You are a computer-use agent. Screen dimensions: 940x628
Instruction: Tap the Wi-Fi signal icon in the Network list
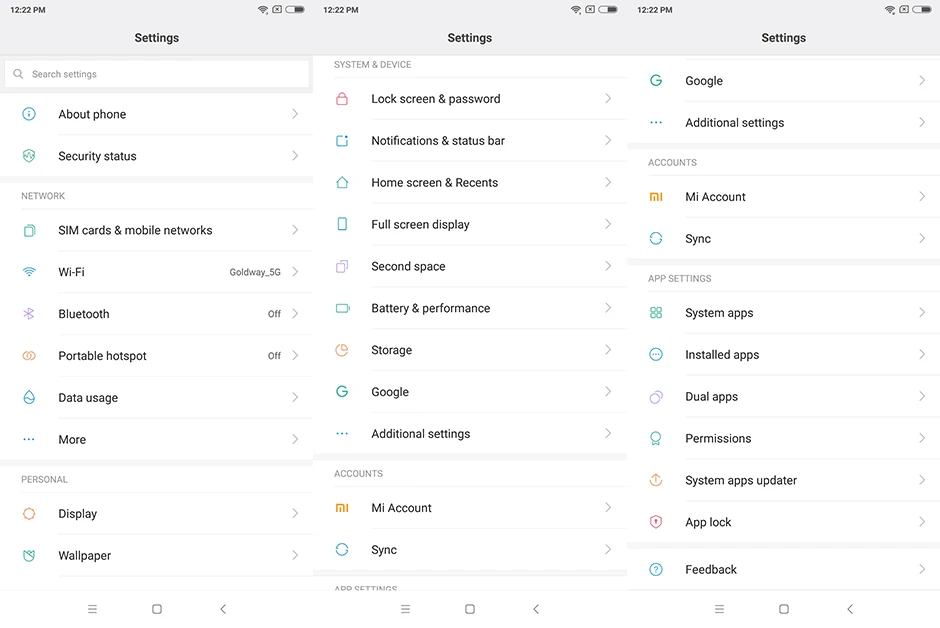point(29,271)
